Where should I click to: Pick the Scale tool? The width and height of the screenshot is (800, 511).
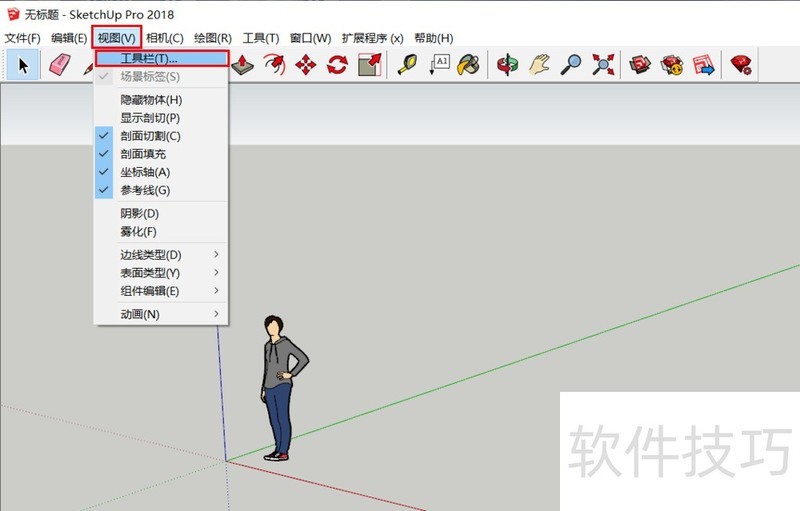[x=369, y=65]
